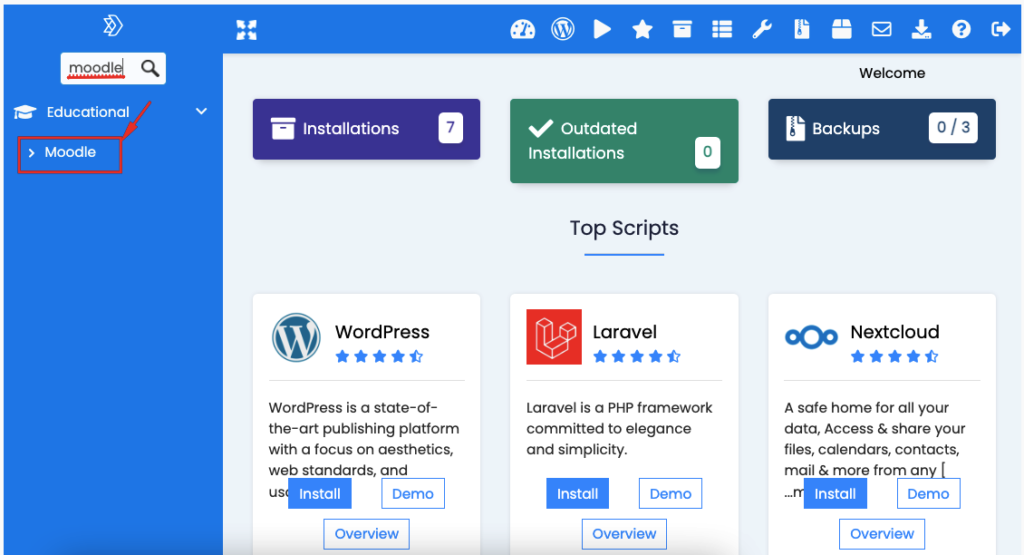This screenshot has width=1024, height=555.
Task: Open Nextcloud Overview
Action: pos(882,534)
